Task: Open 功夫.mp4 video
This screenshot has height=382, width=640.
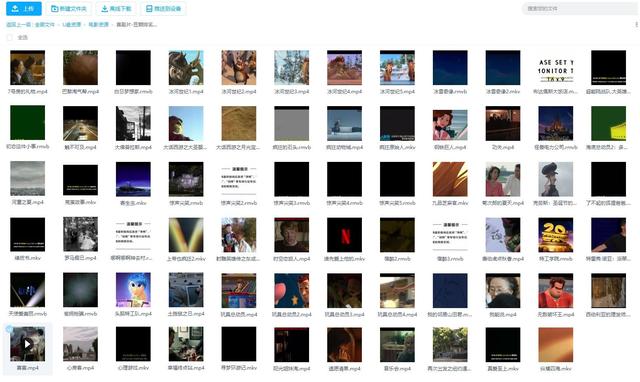Action: click(503, 123)
